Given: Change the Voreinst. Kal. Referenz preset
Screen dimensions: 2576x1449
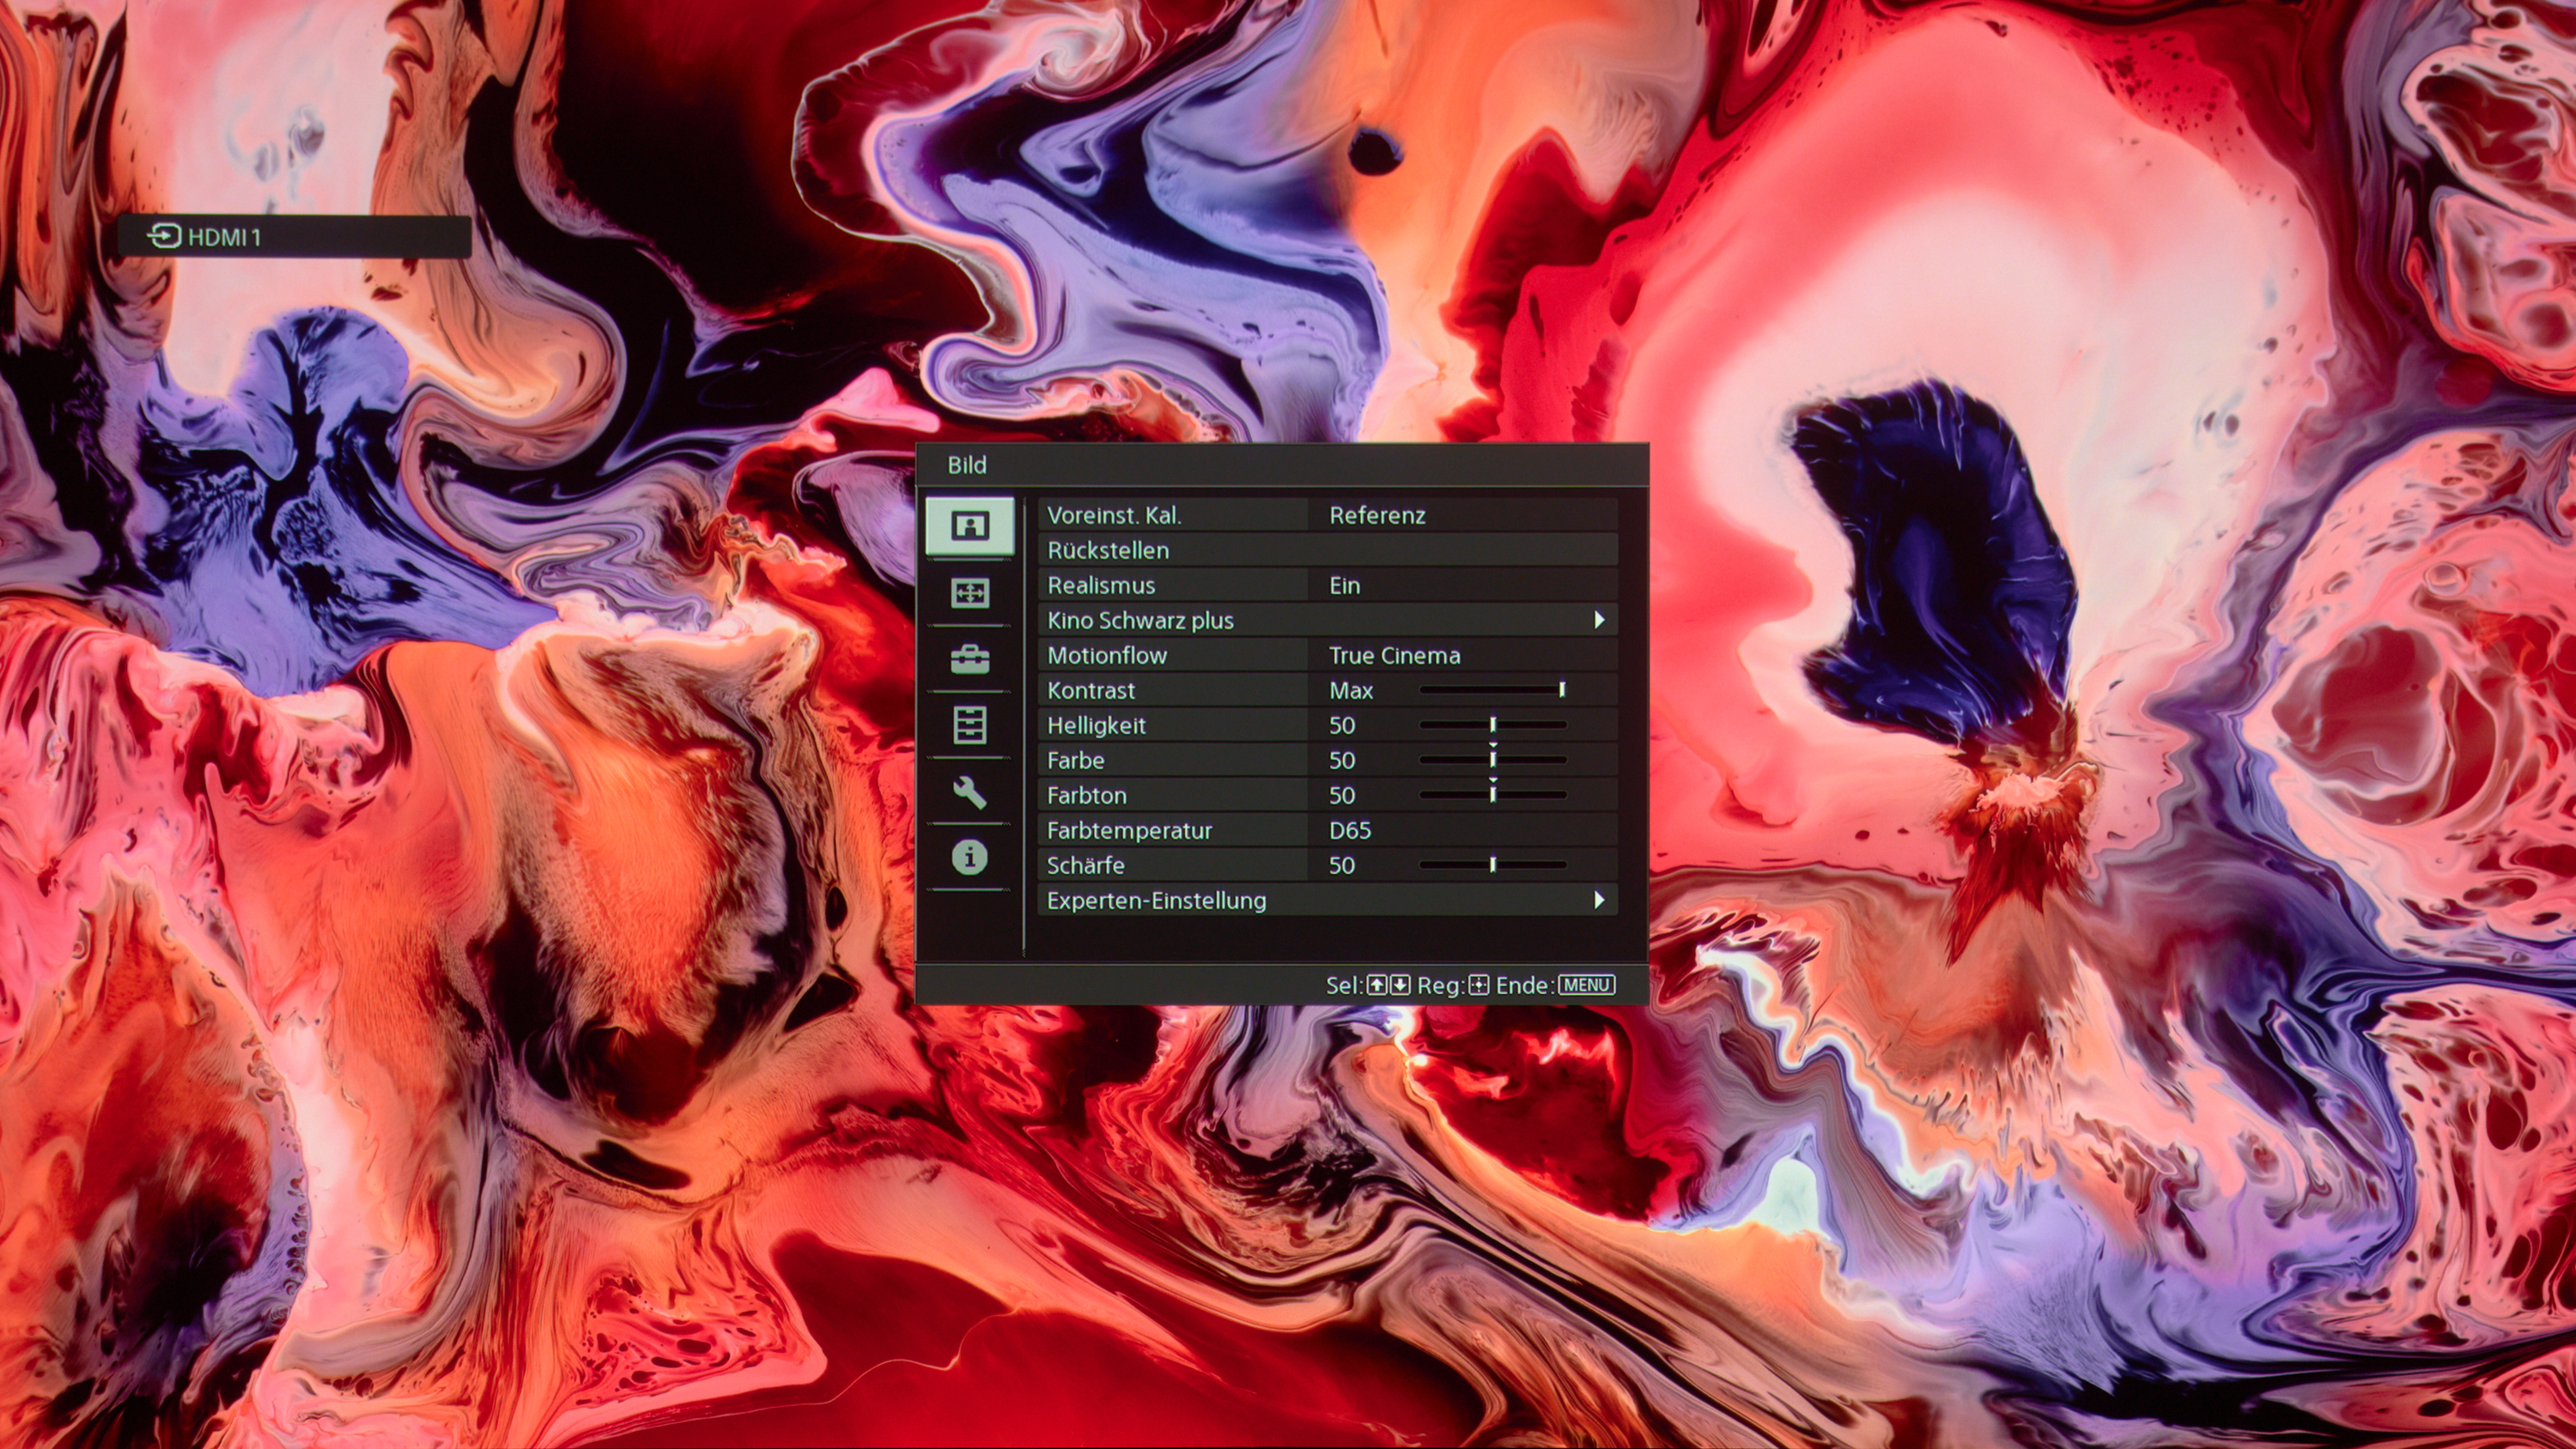Looking at the screenshot, I should coord(1327,515).
